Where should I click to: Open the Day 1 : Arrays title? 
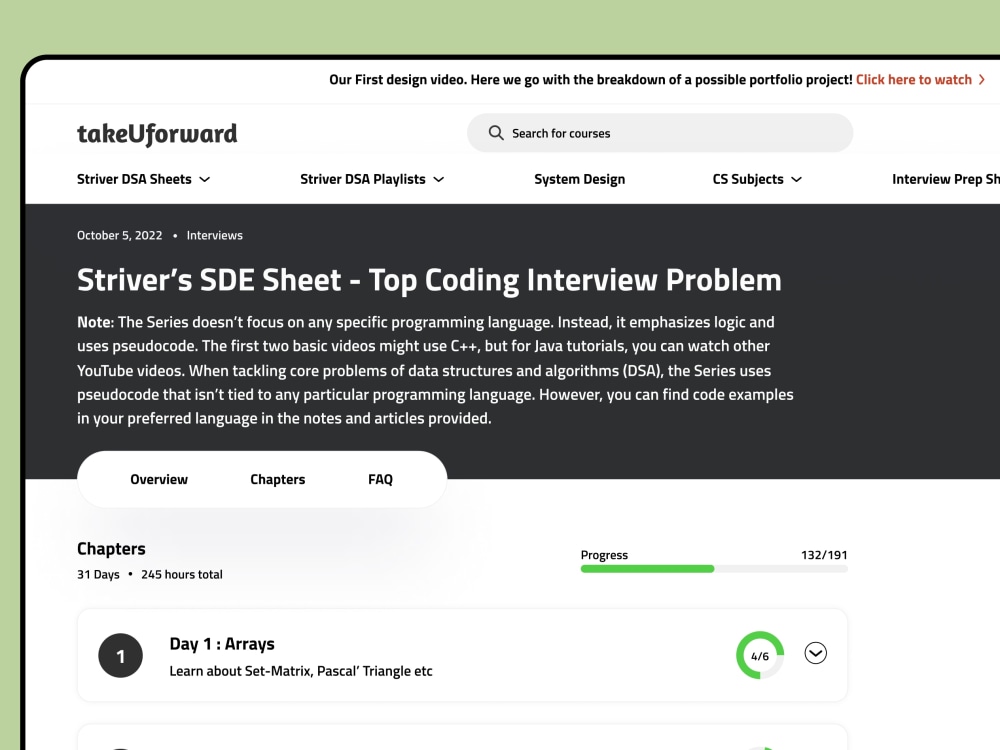point(222,644)
